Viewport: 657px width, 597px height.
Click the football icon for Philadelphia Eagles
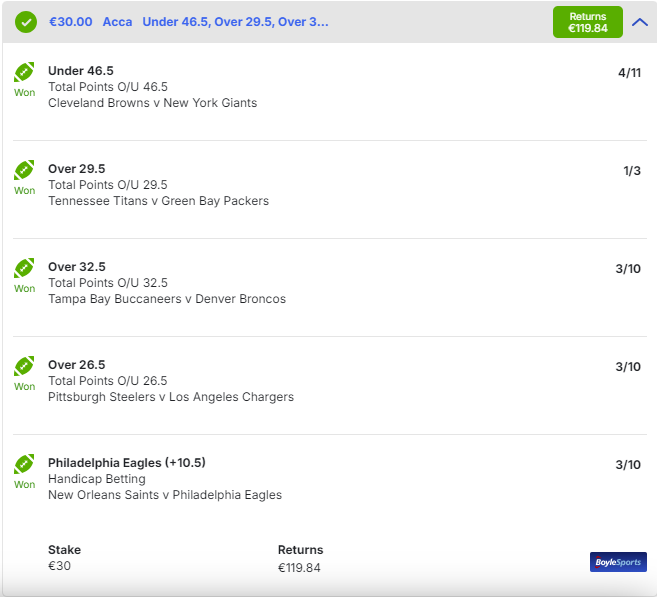tap(24, 464)
